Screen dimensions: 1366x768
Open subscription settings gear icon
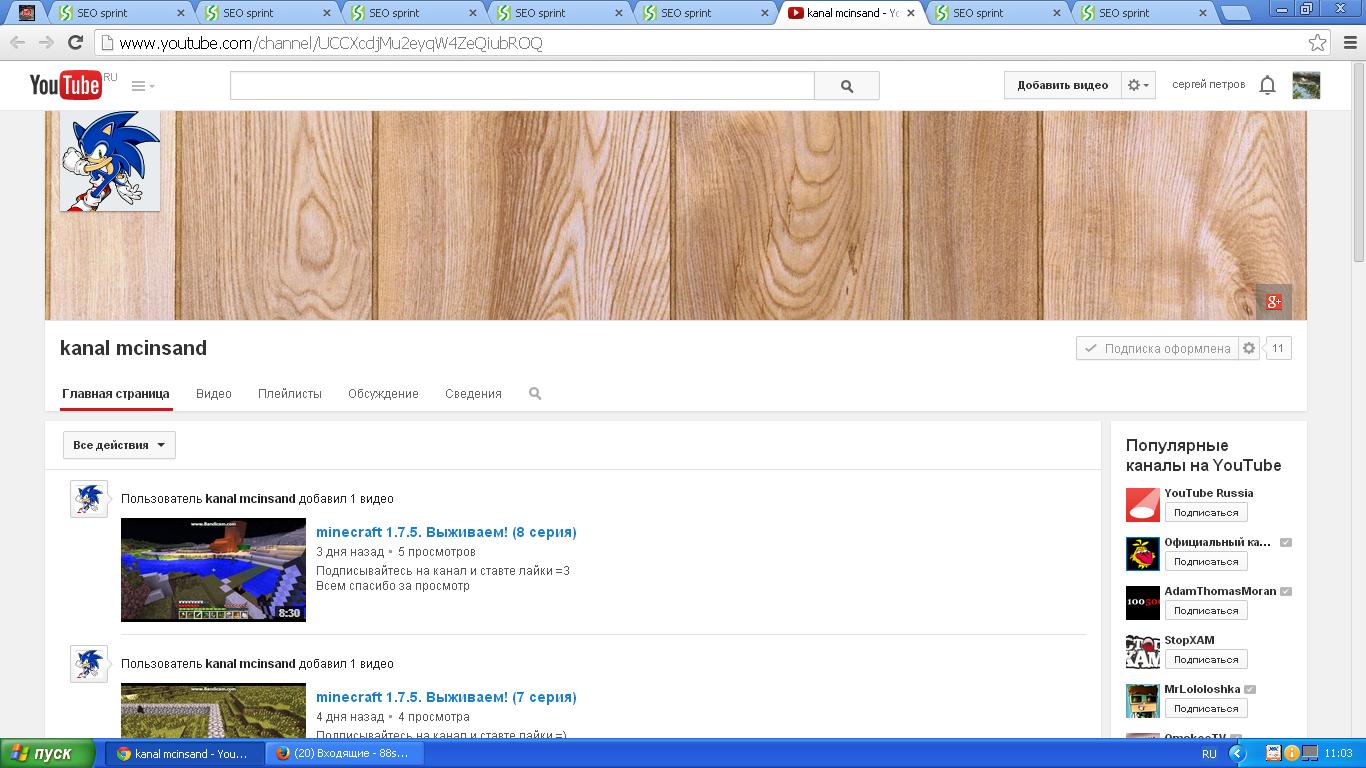click(x=1248, y=348)
